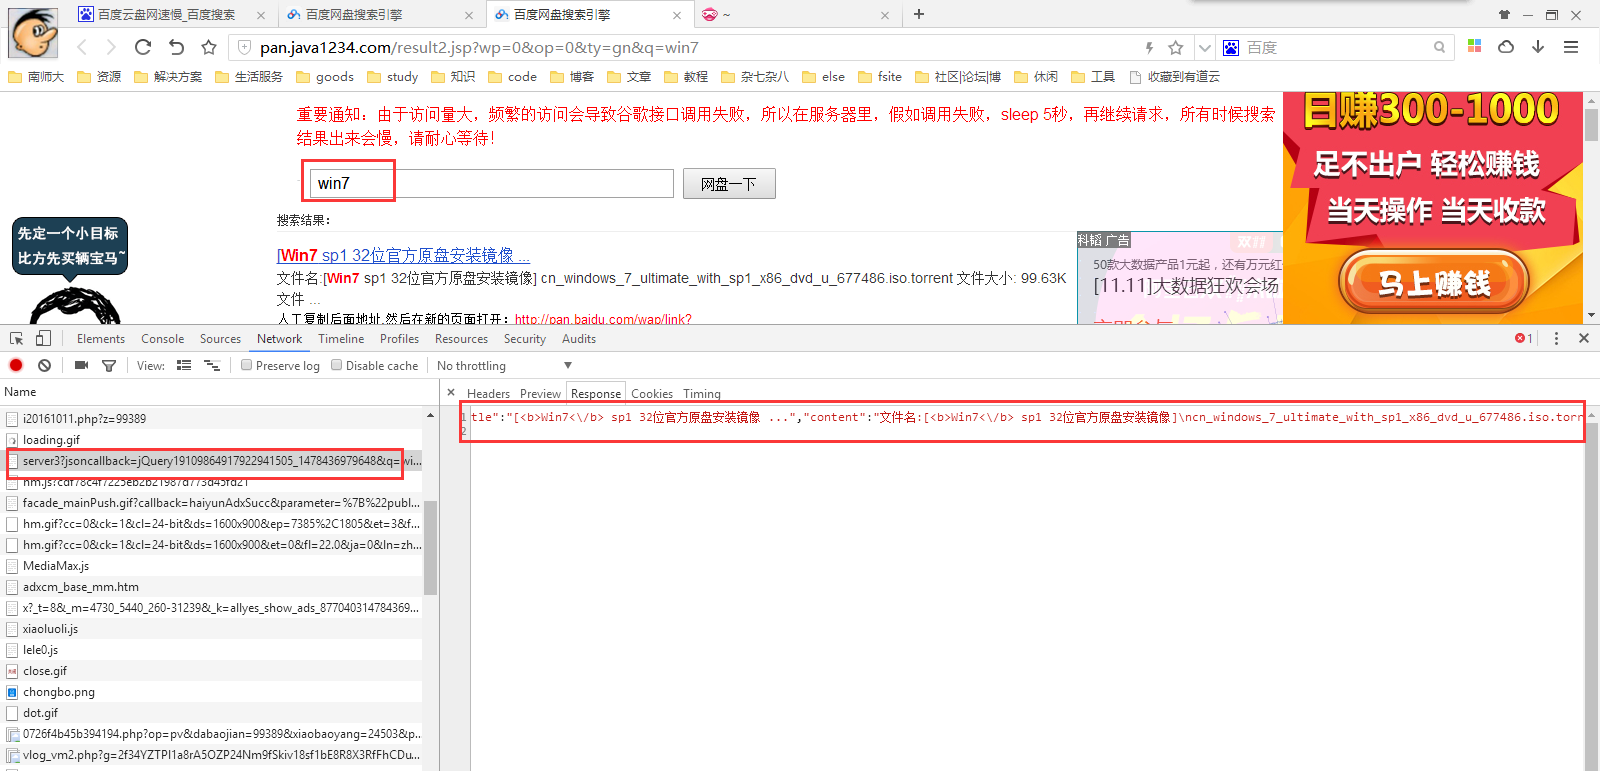
Task: Click the magnifier icon in search box
Action: click(1439, 47)
